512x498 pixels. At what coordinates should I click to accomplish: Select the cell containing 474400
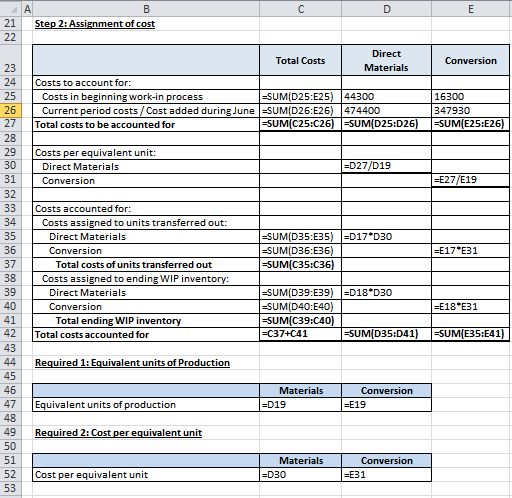click(x=386, y=110)
